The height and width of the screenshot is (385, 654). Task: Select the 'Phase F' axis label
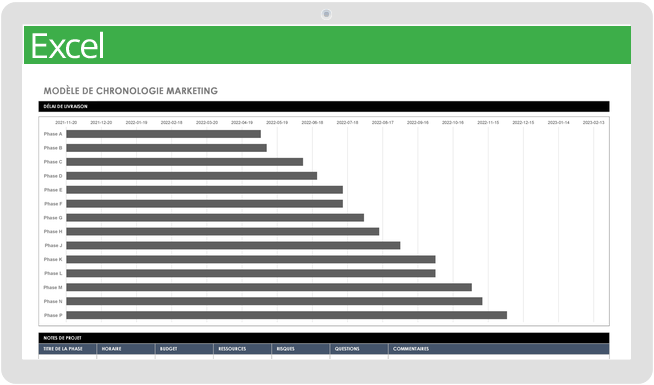[x=53, y=204]
